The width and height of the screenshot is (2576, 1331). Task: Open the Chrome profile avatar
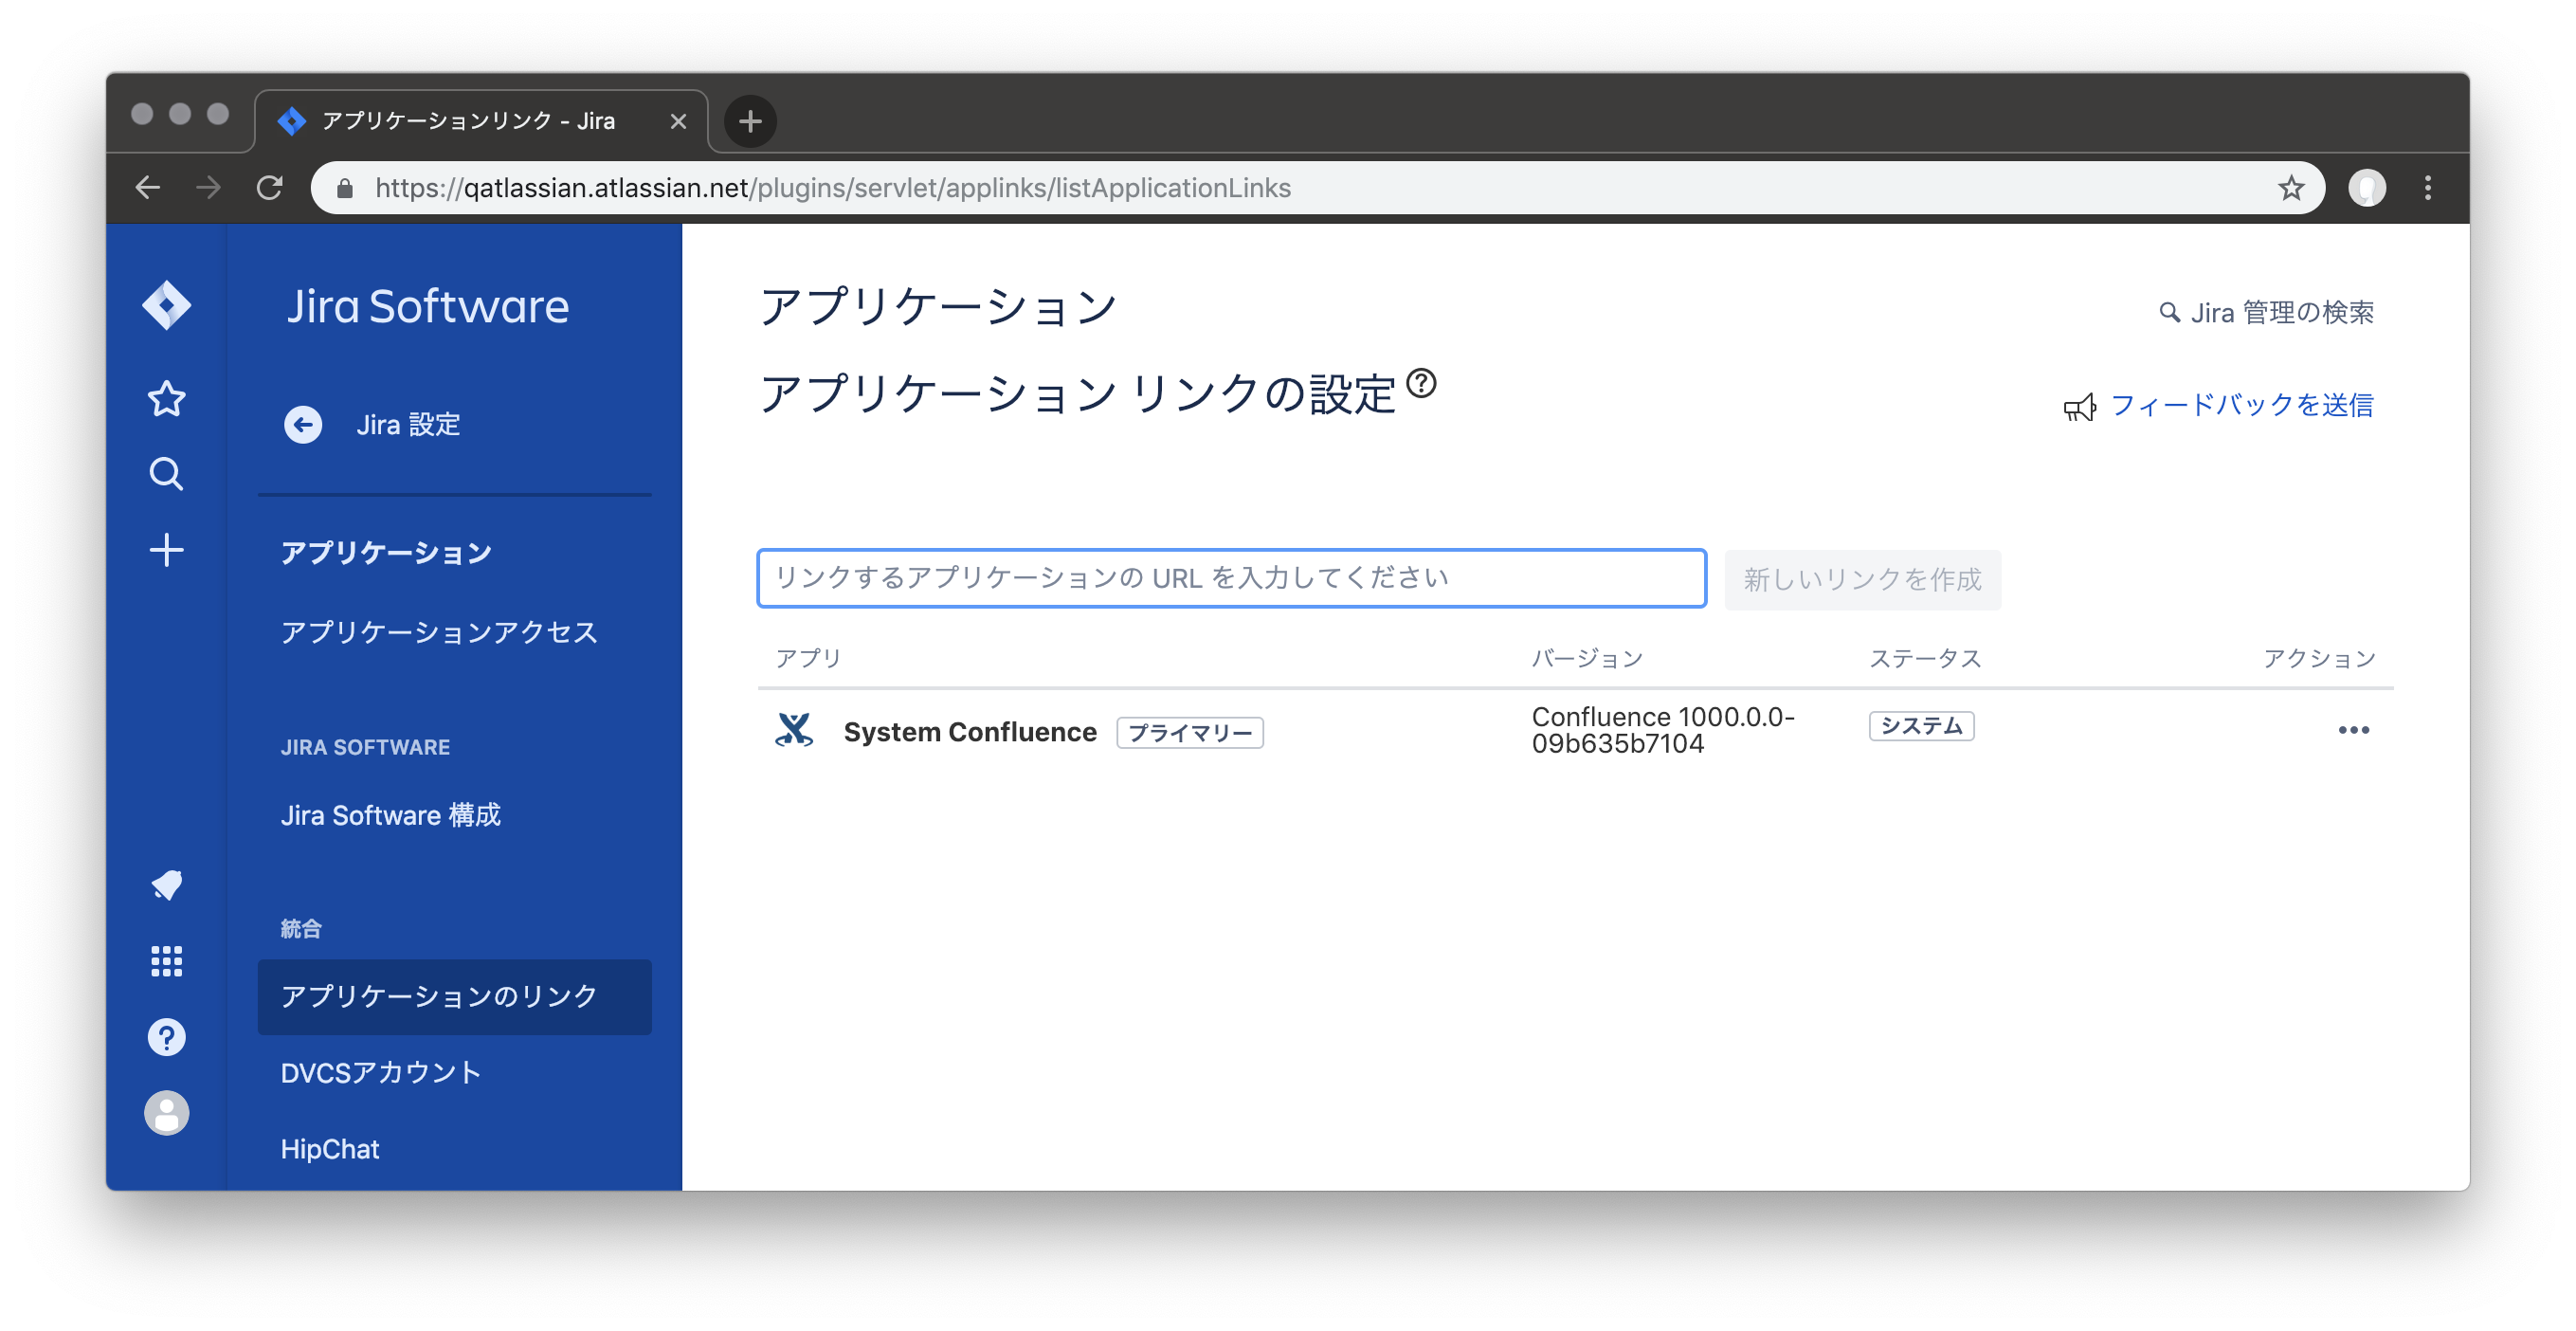2366,188
